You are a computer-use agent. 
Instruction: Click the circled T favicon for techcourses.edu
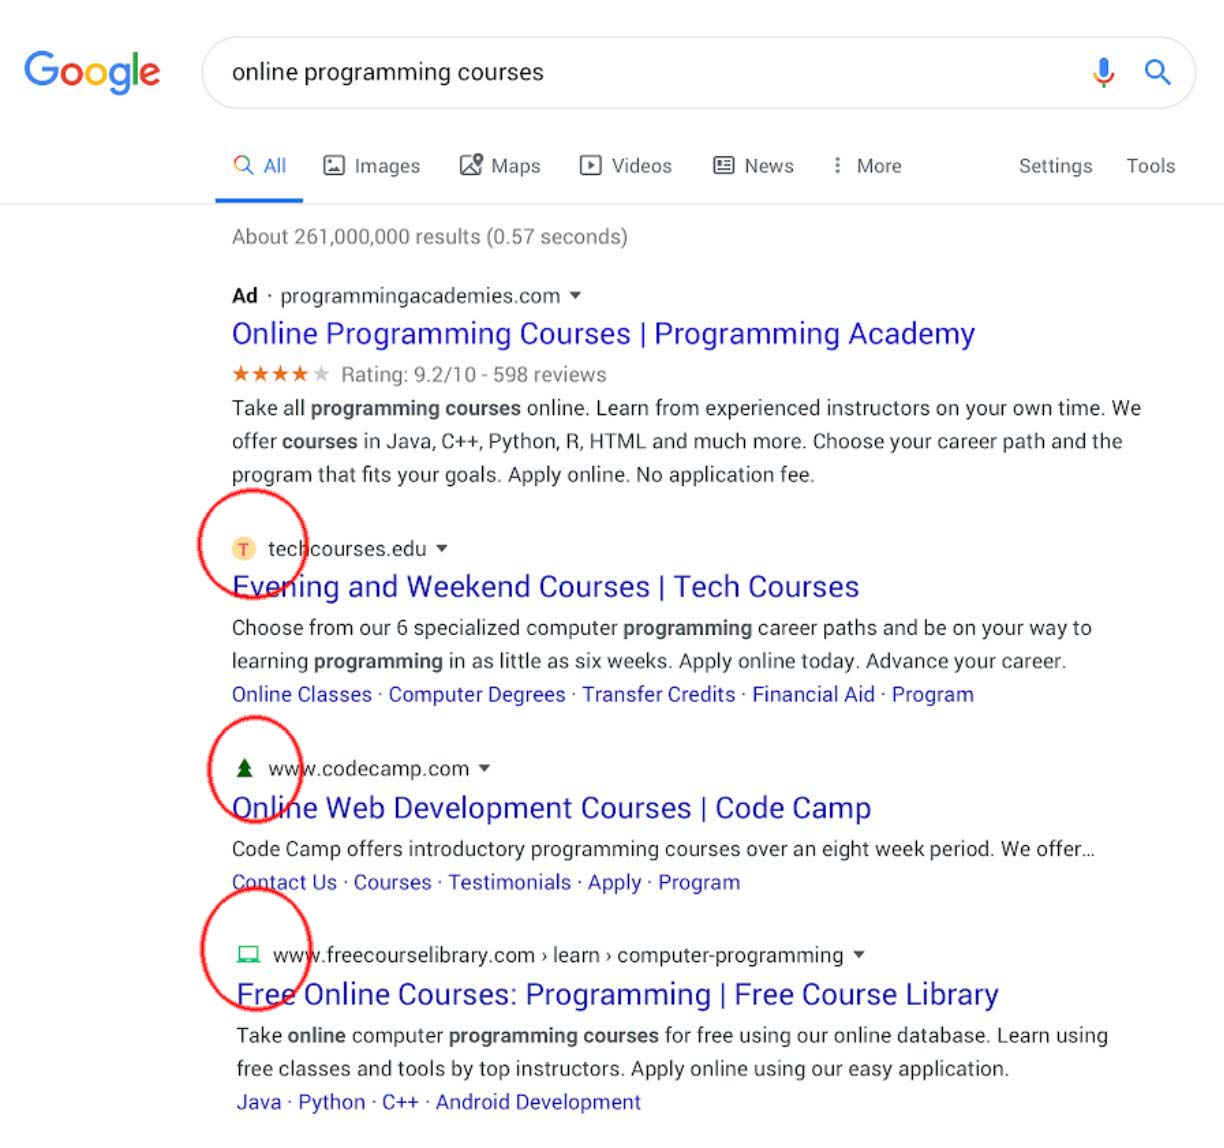(x=243, y=548)
